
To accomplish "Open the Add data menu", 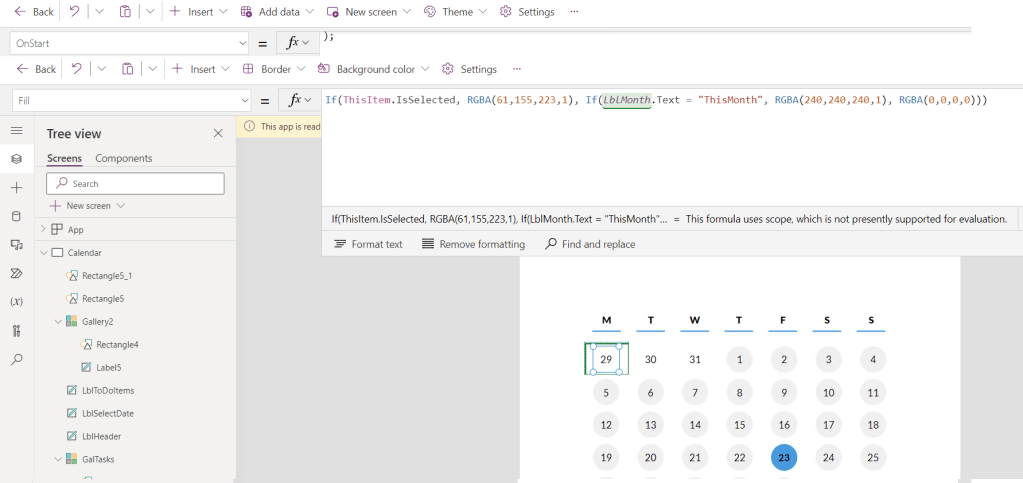I will [277, 12].
